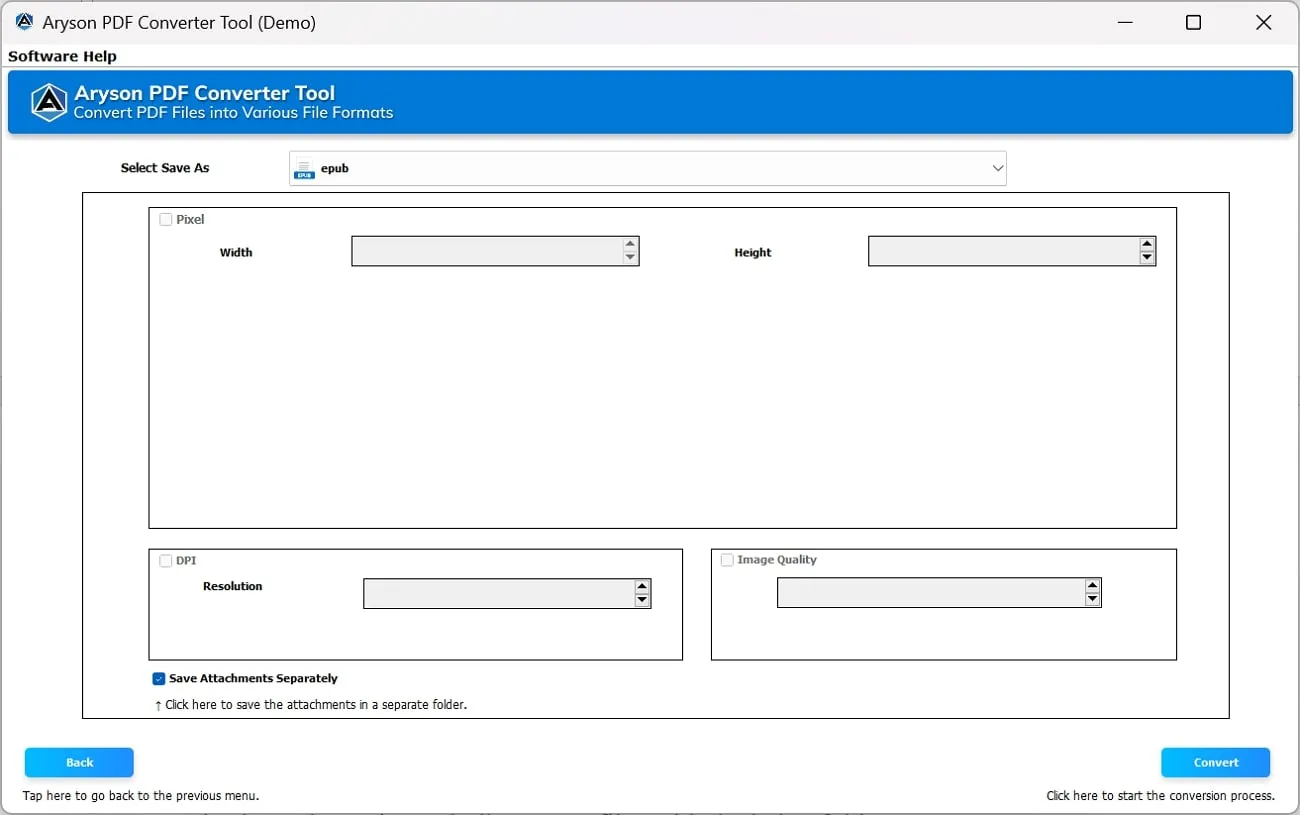The width and height of the screenshot is (1300, 815).
Task: Enable the DPI checkbox
Action: click(x=166, y=560)
